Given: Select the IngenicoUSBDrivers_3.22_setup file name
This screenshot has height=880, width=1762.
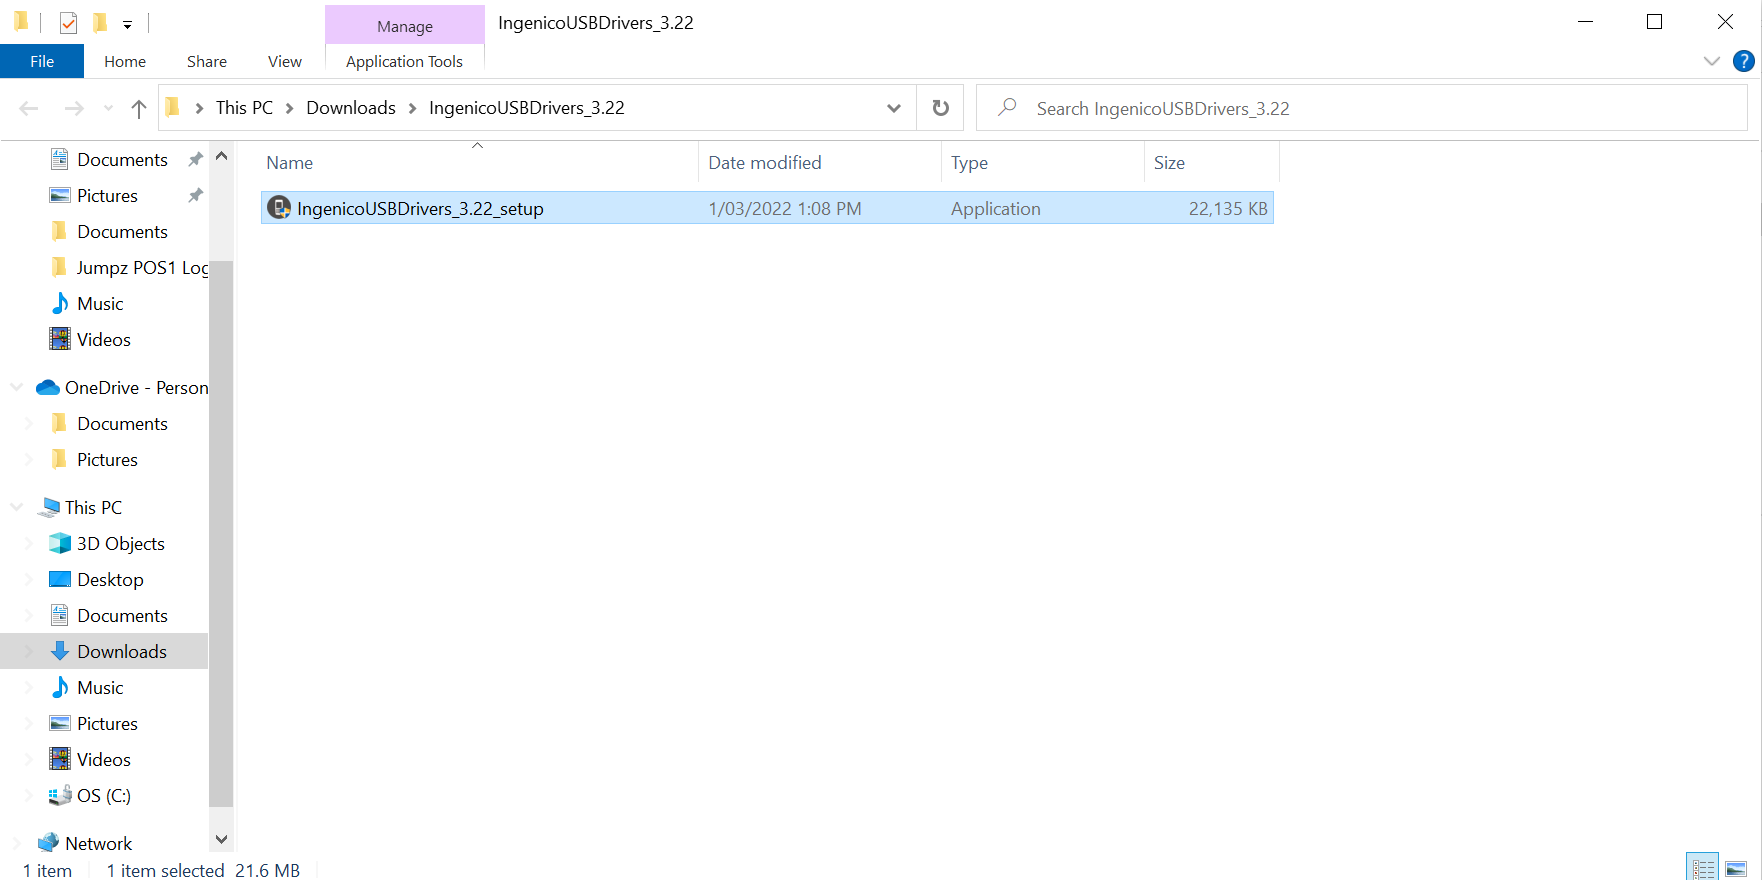Looking at the screenshot, I should 420,208.
